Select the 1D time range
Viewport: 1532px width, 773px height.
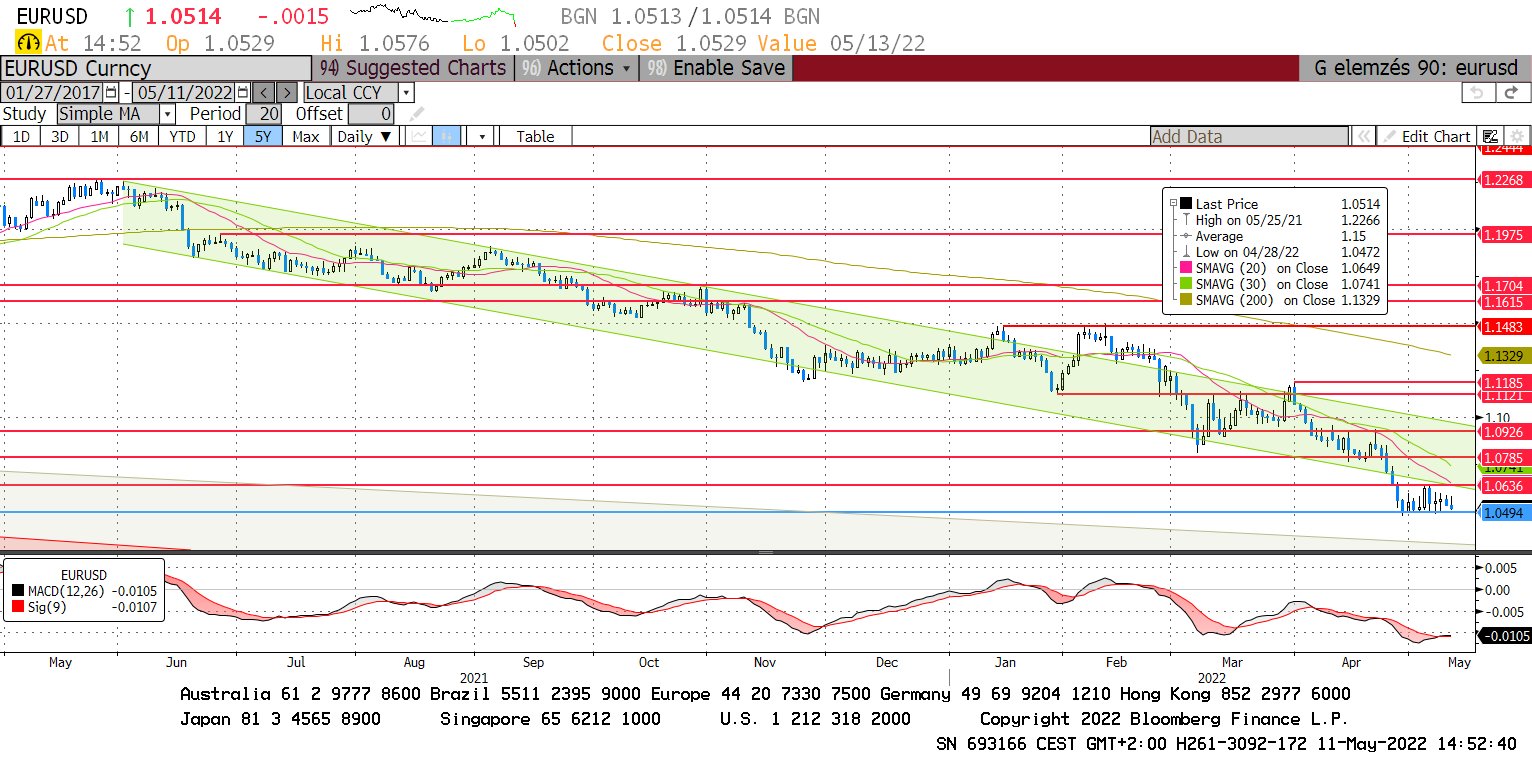tap(20, 136)
